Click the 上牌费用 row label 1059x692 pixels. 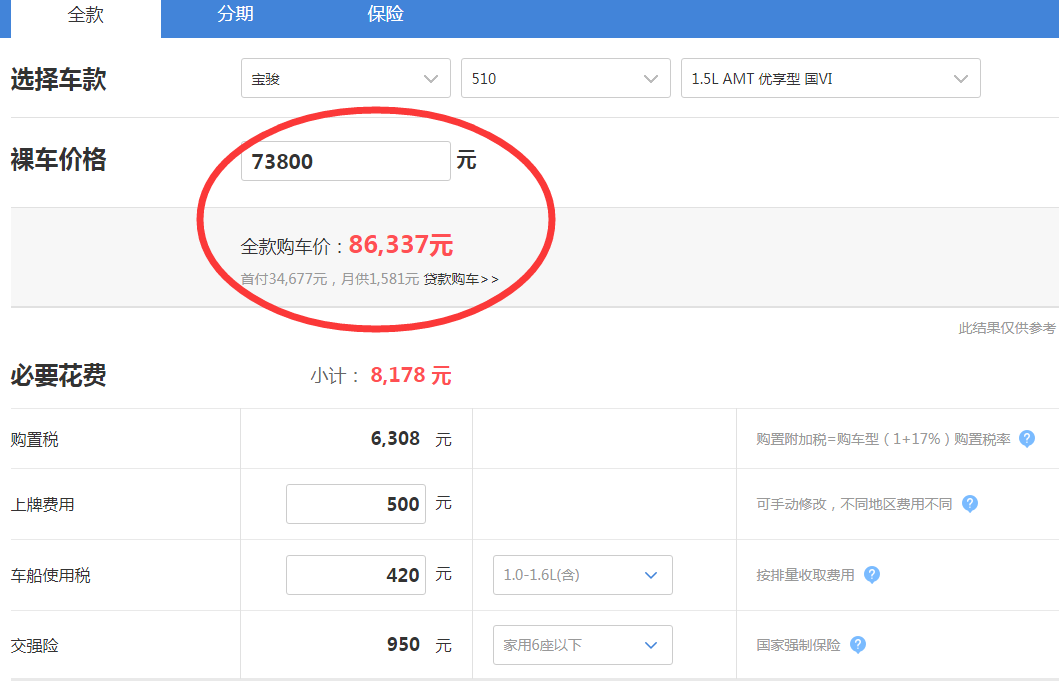click(43, 504)
